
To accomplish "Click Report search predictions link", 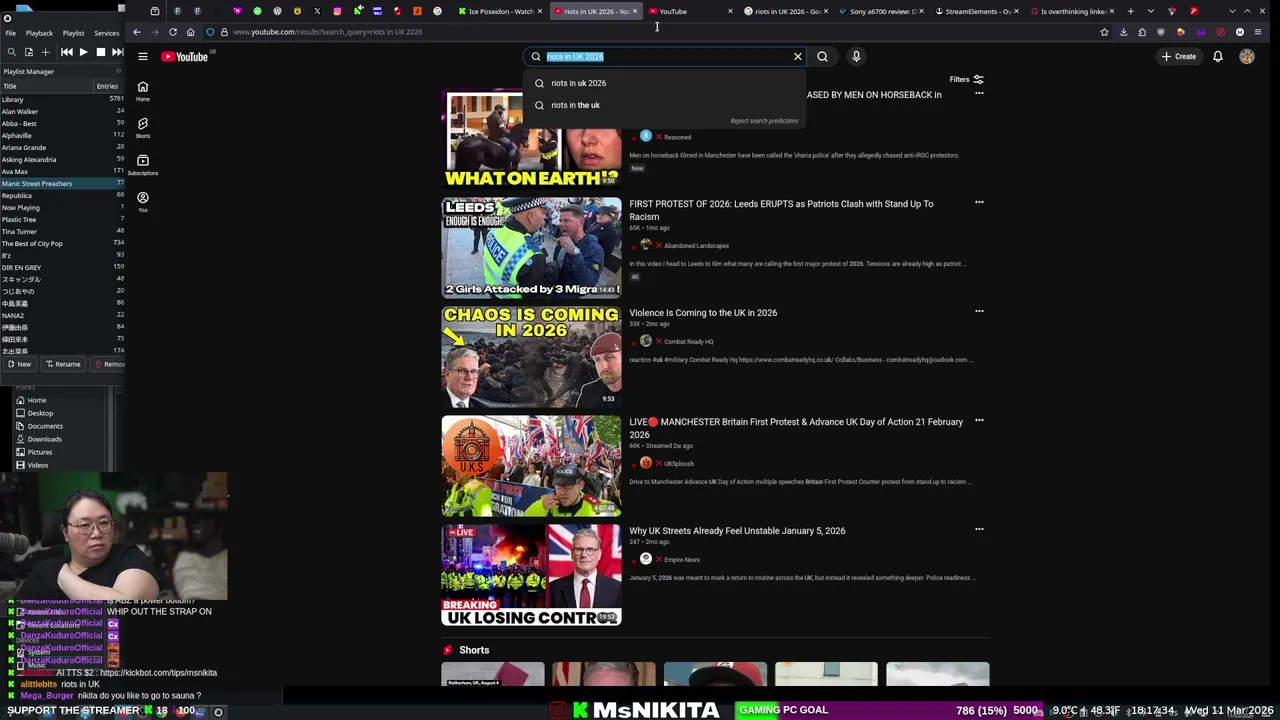I will [x=764, y=121].
